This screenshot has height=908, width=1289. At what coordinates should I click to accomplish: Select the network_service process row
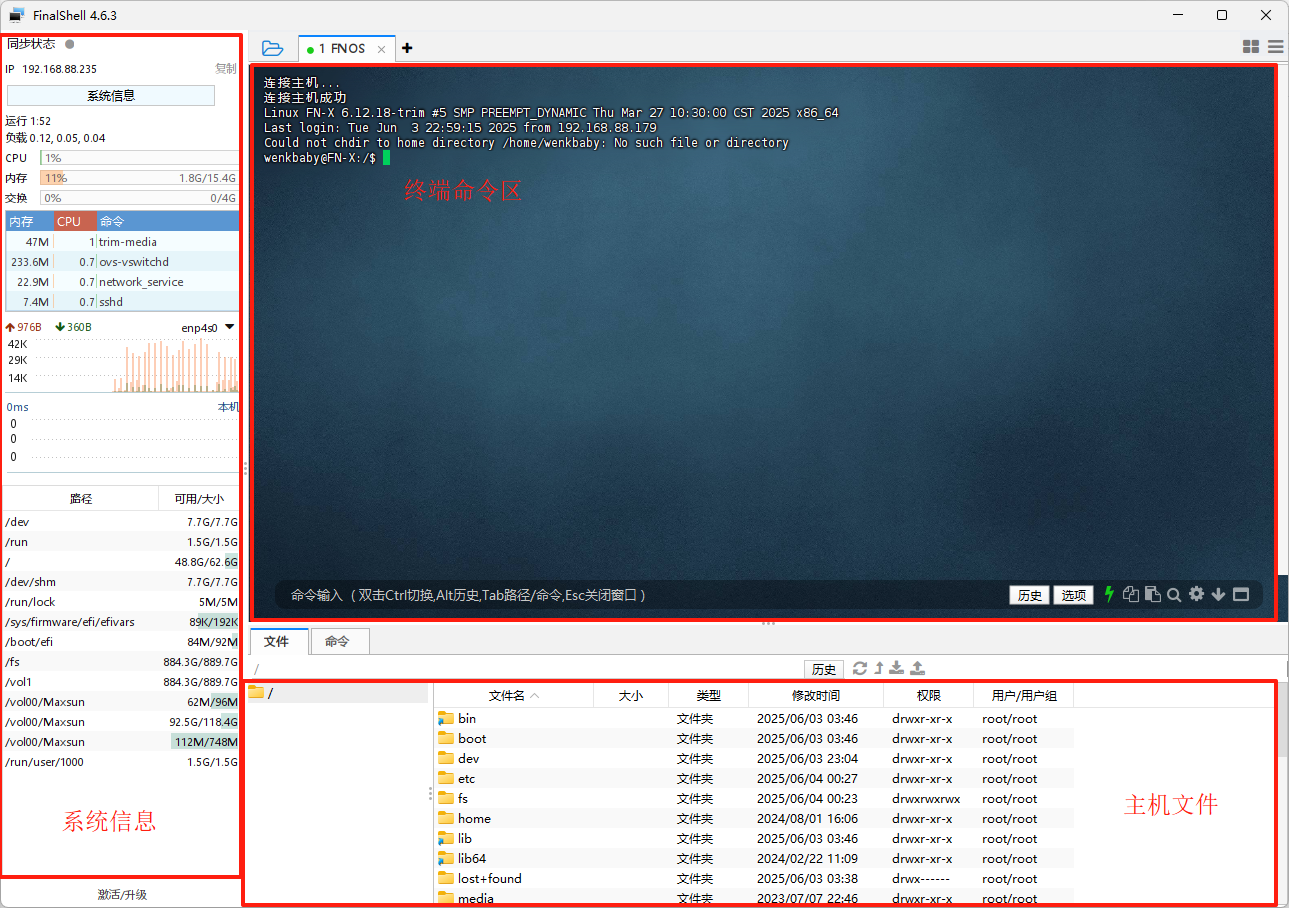pos(122,282)
